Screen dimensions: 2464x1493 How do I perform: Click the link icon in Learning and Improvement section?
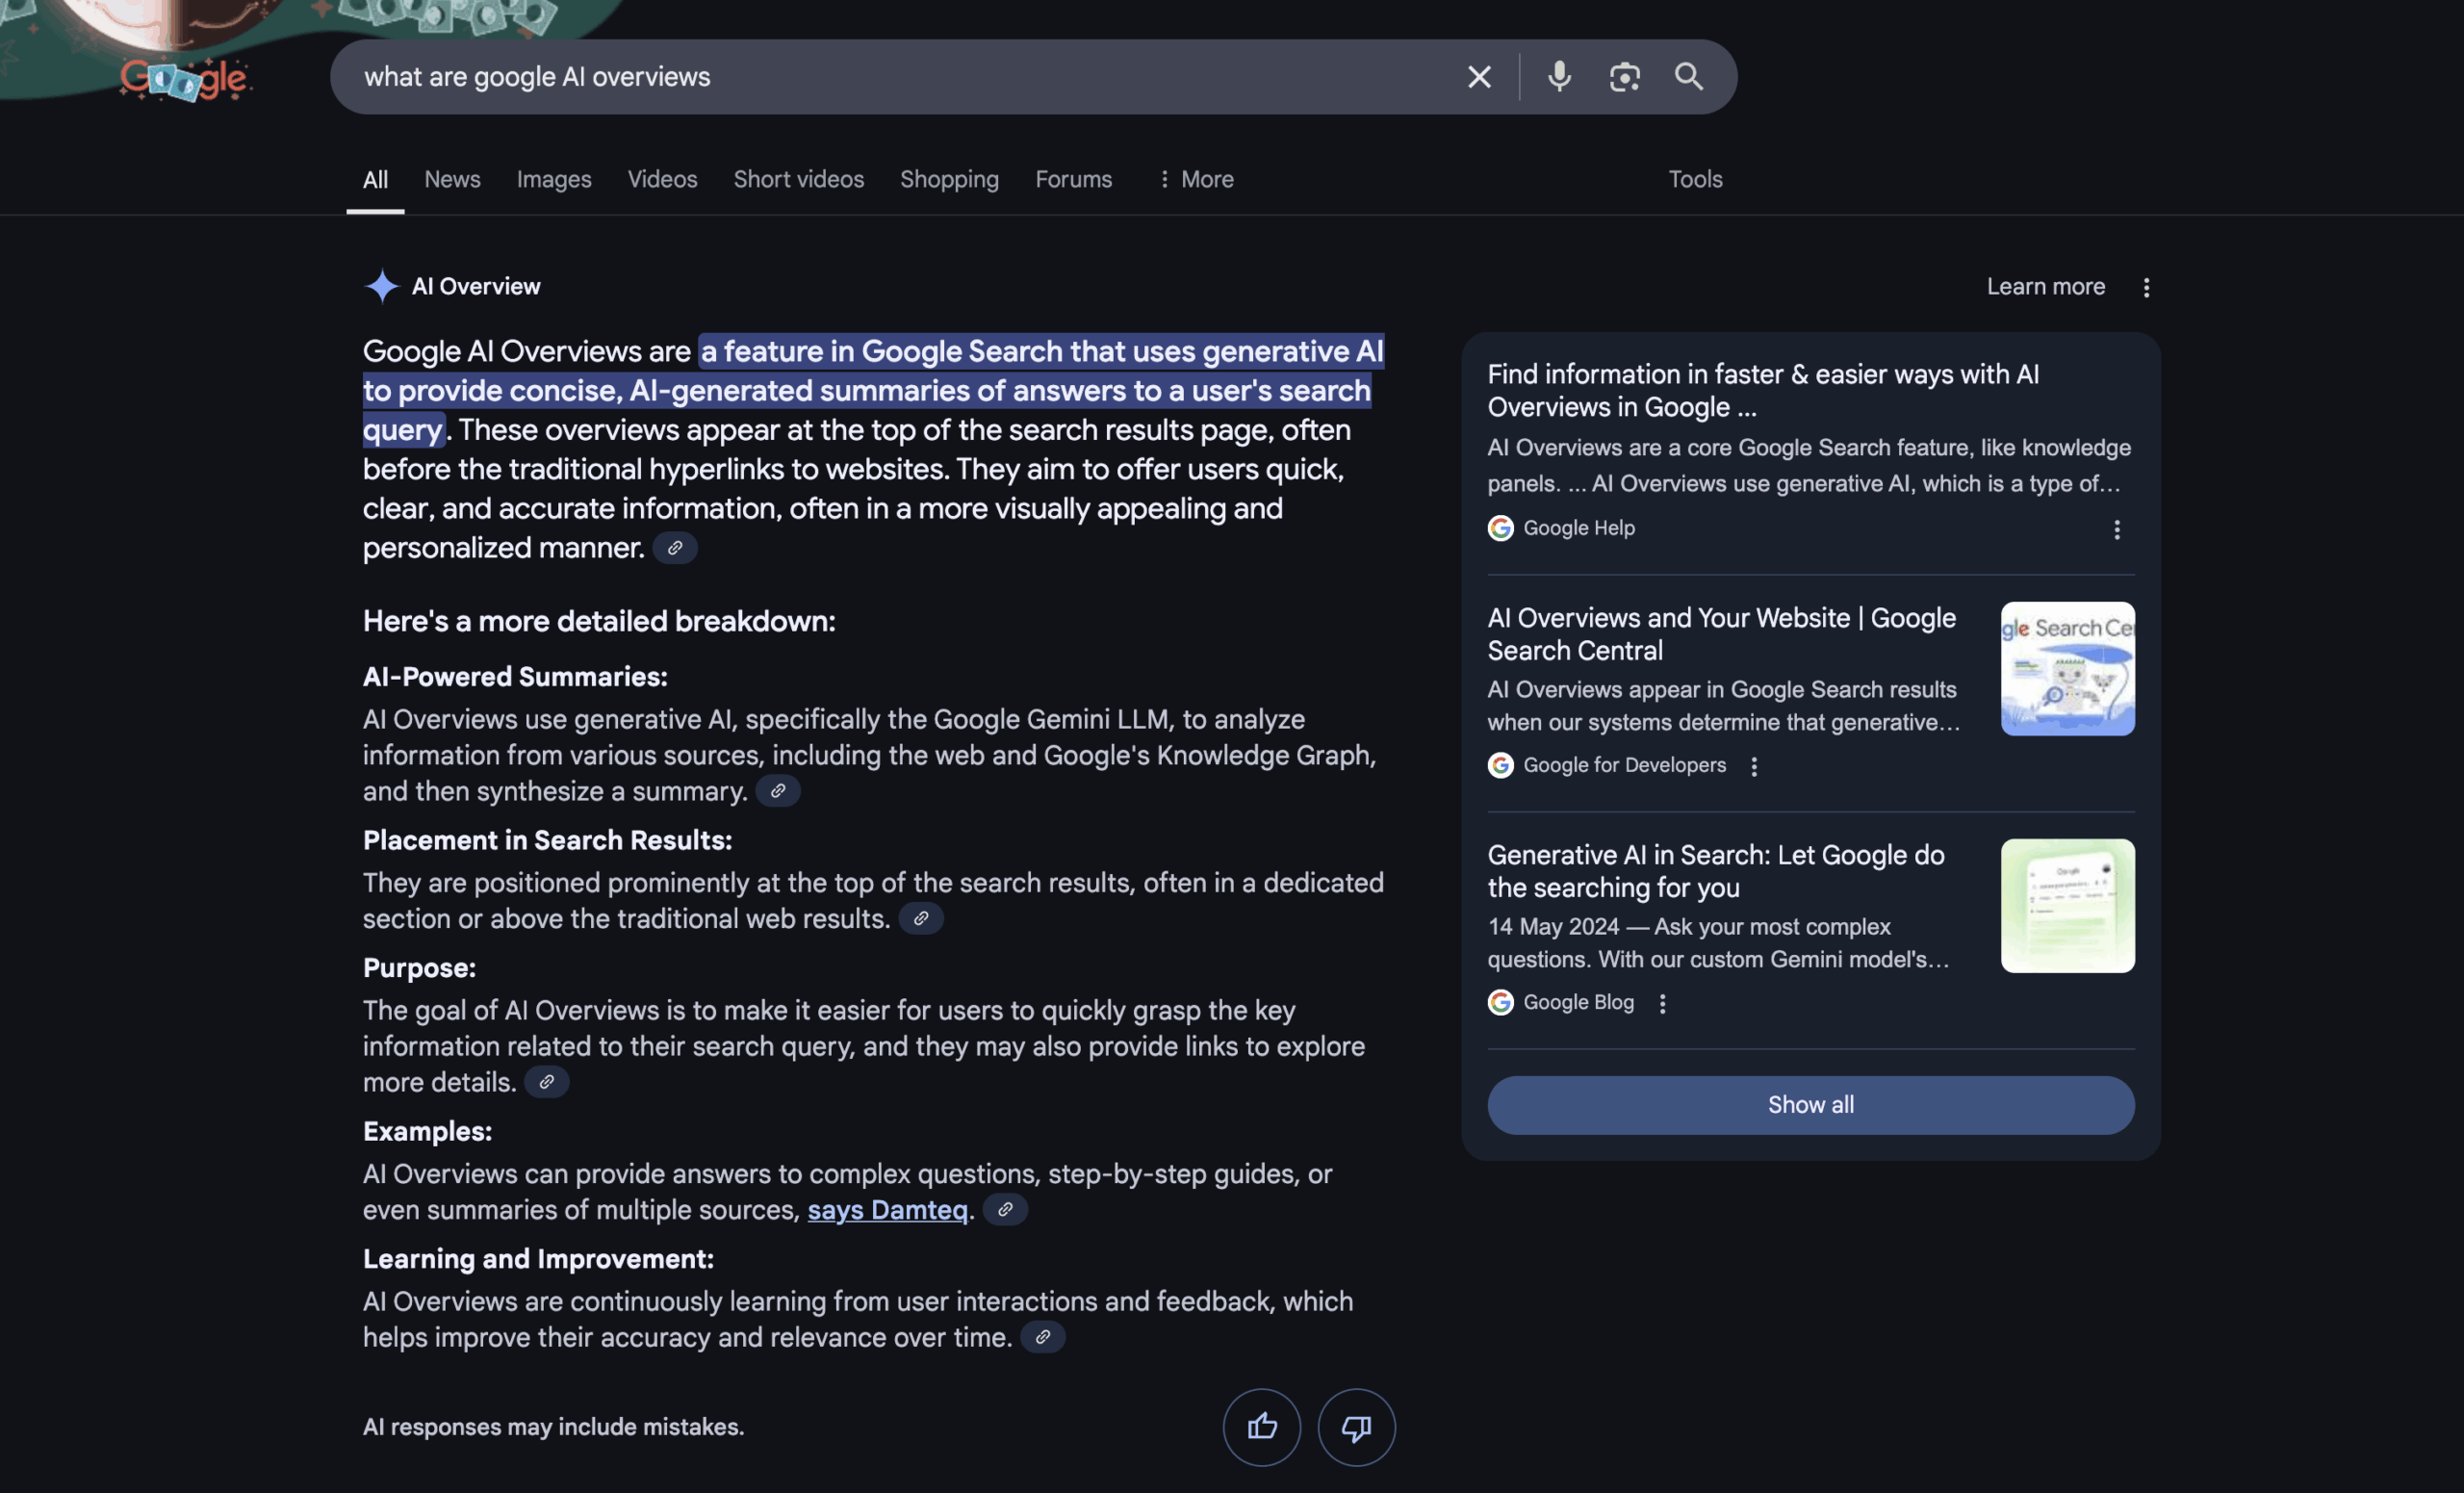1043,1337
